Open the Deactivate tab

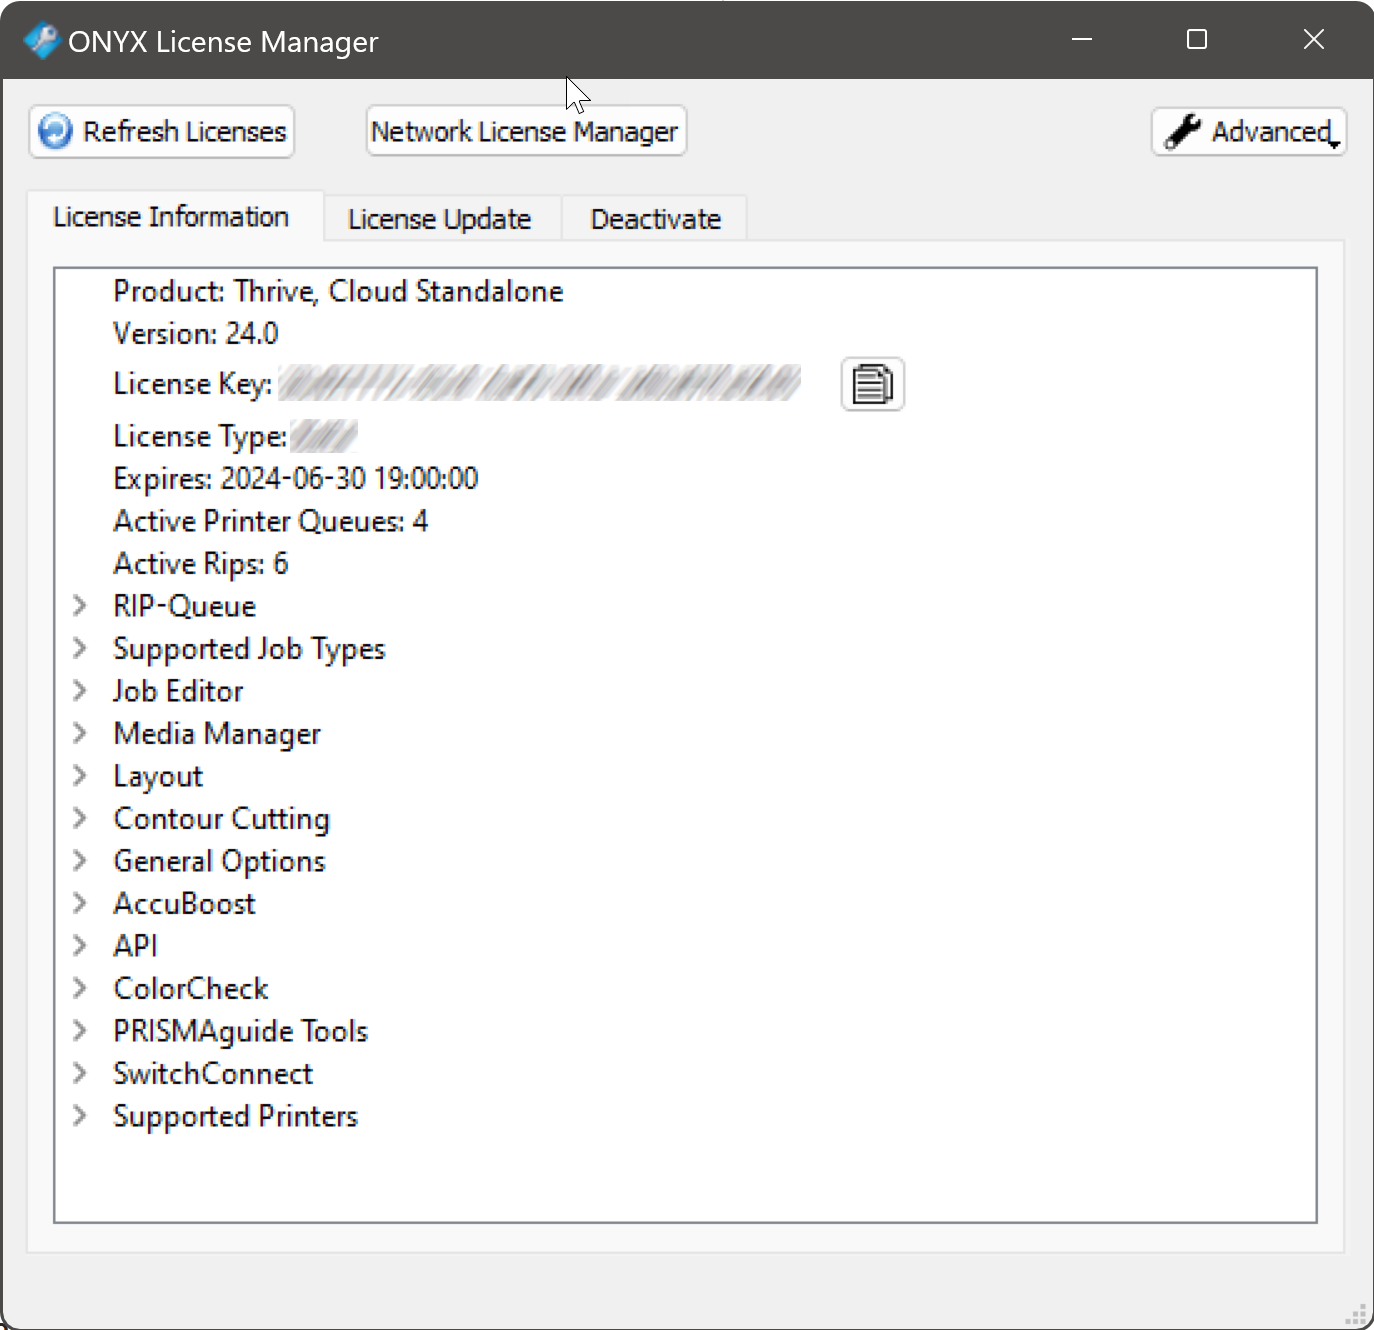[654, 218]
